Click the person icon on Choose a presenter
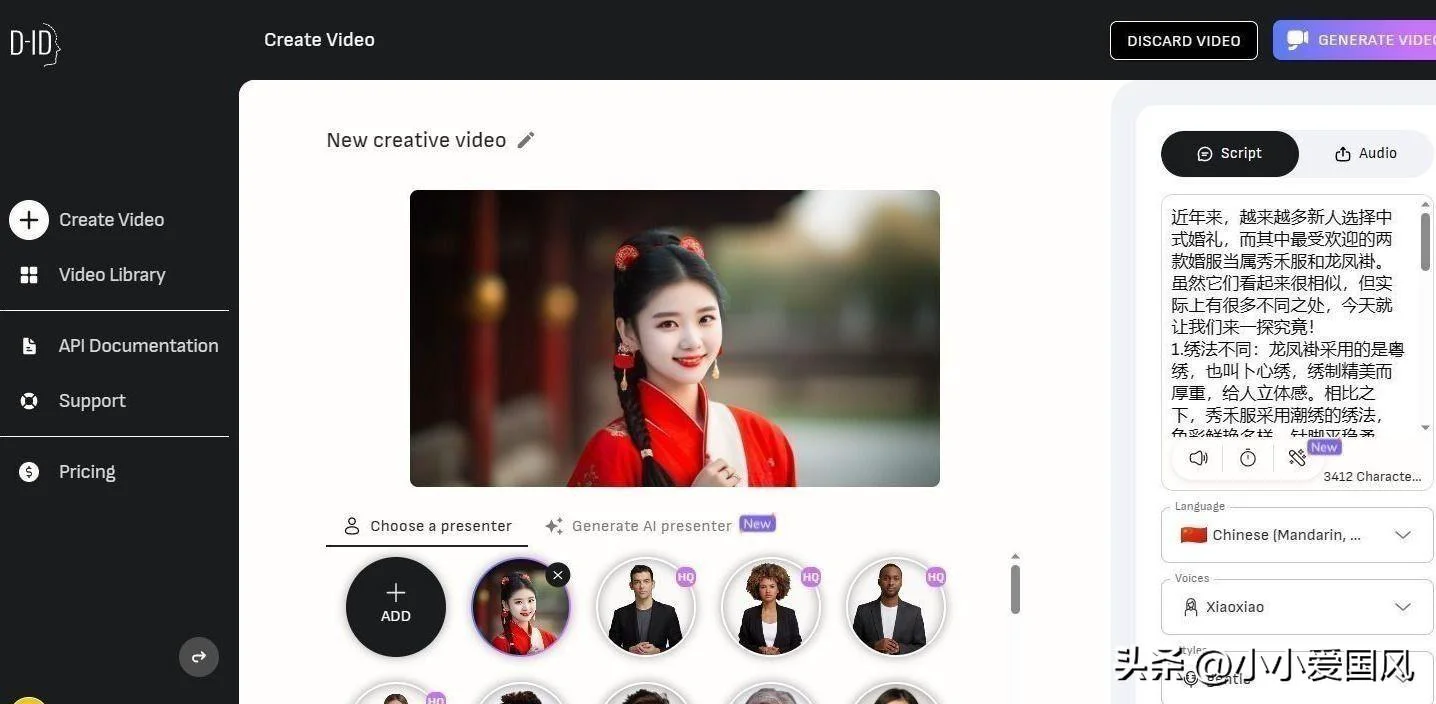Screen dimensions: 1436x704 tap(352, 526)
